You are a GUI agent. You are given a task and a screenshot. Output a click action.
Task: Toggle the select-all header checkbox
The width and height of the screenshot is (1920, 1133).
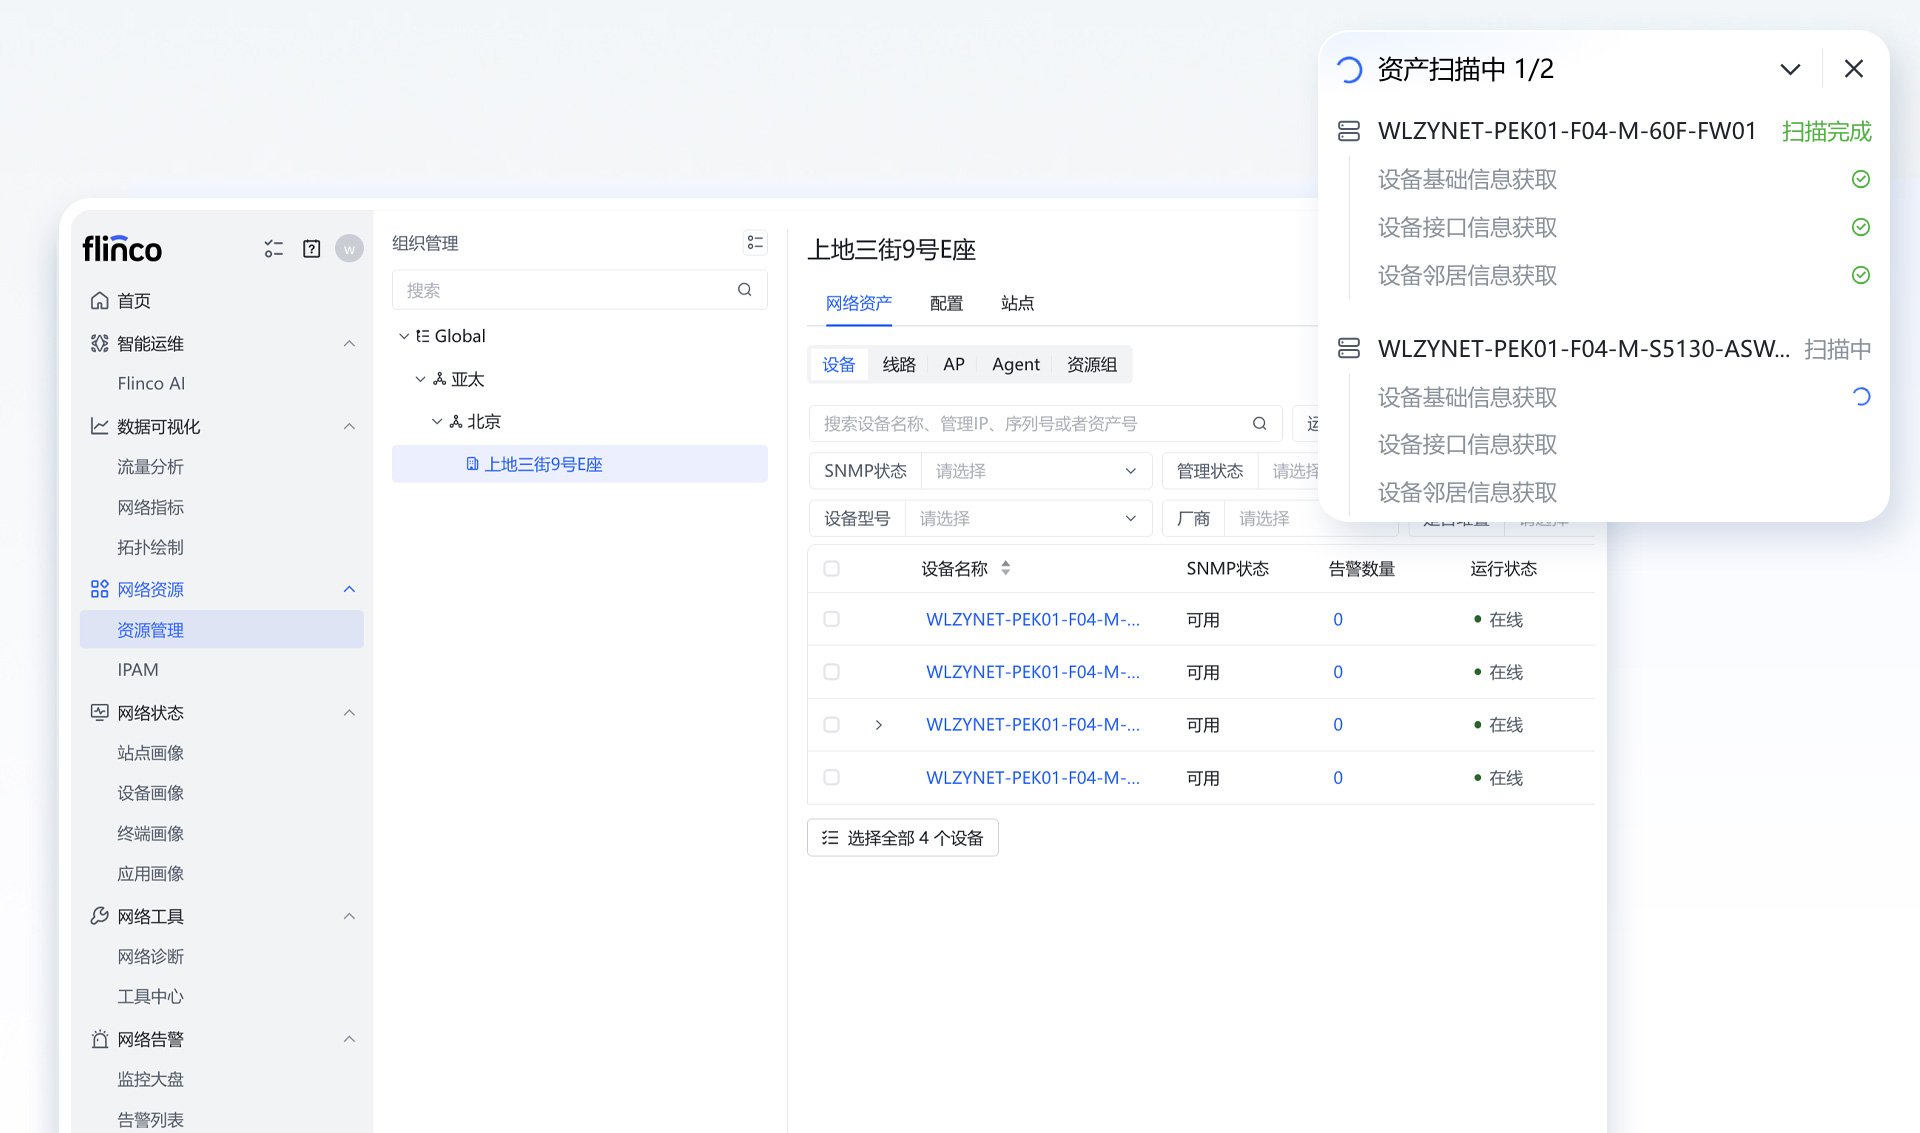pos(831,569)
